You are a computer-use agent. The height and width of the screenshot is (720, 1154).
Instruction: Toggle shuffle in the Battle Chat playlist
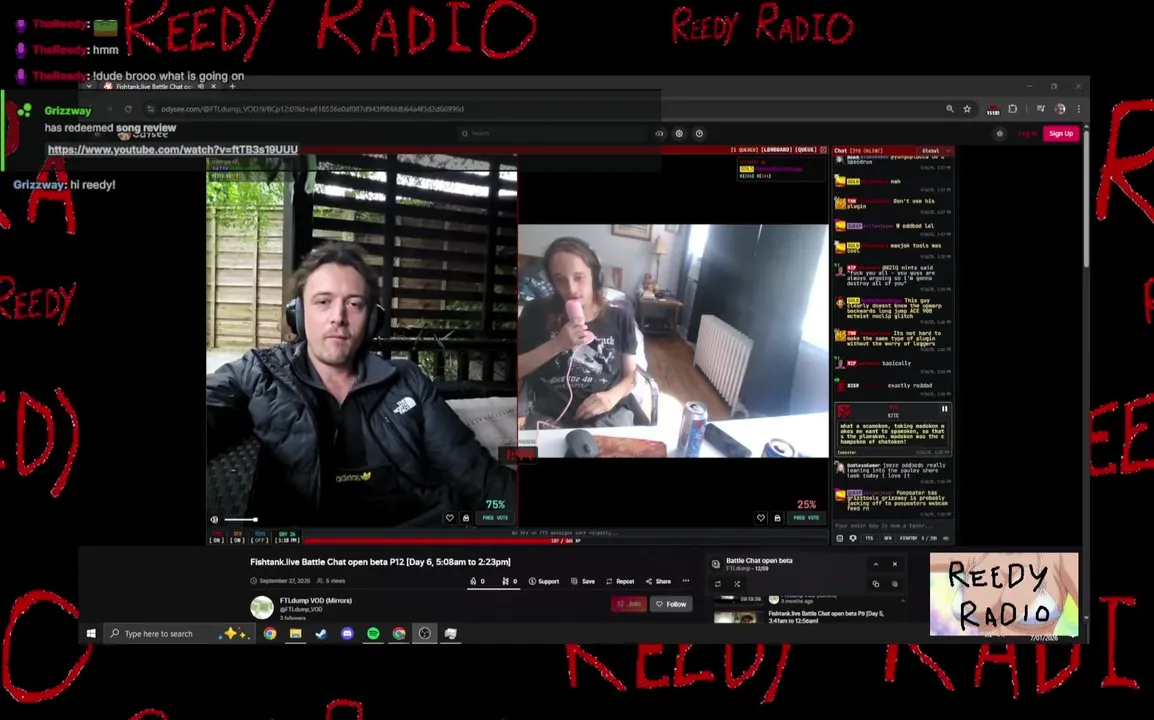point(737,584)
